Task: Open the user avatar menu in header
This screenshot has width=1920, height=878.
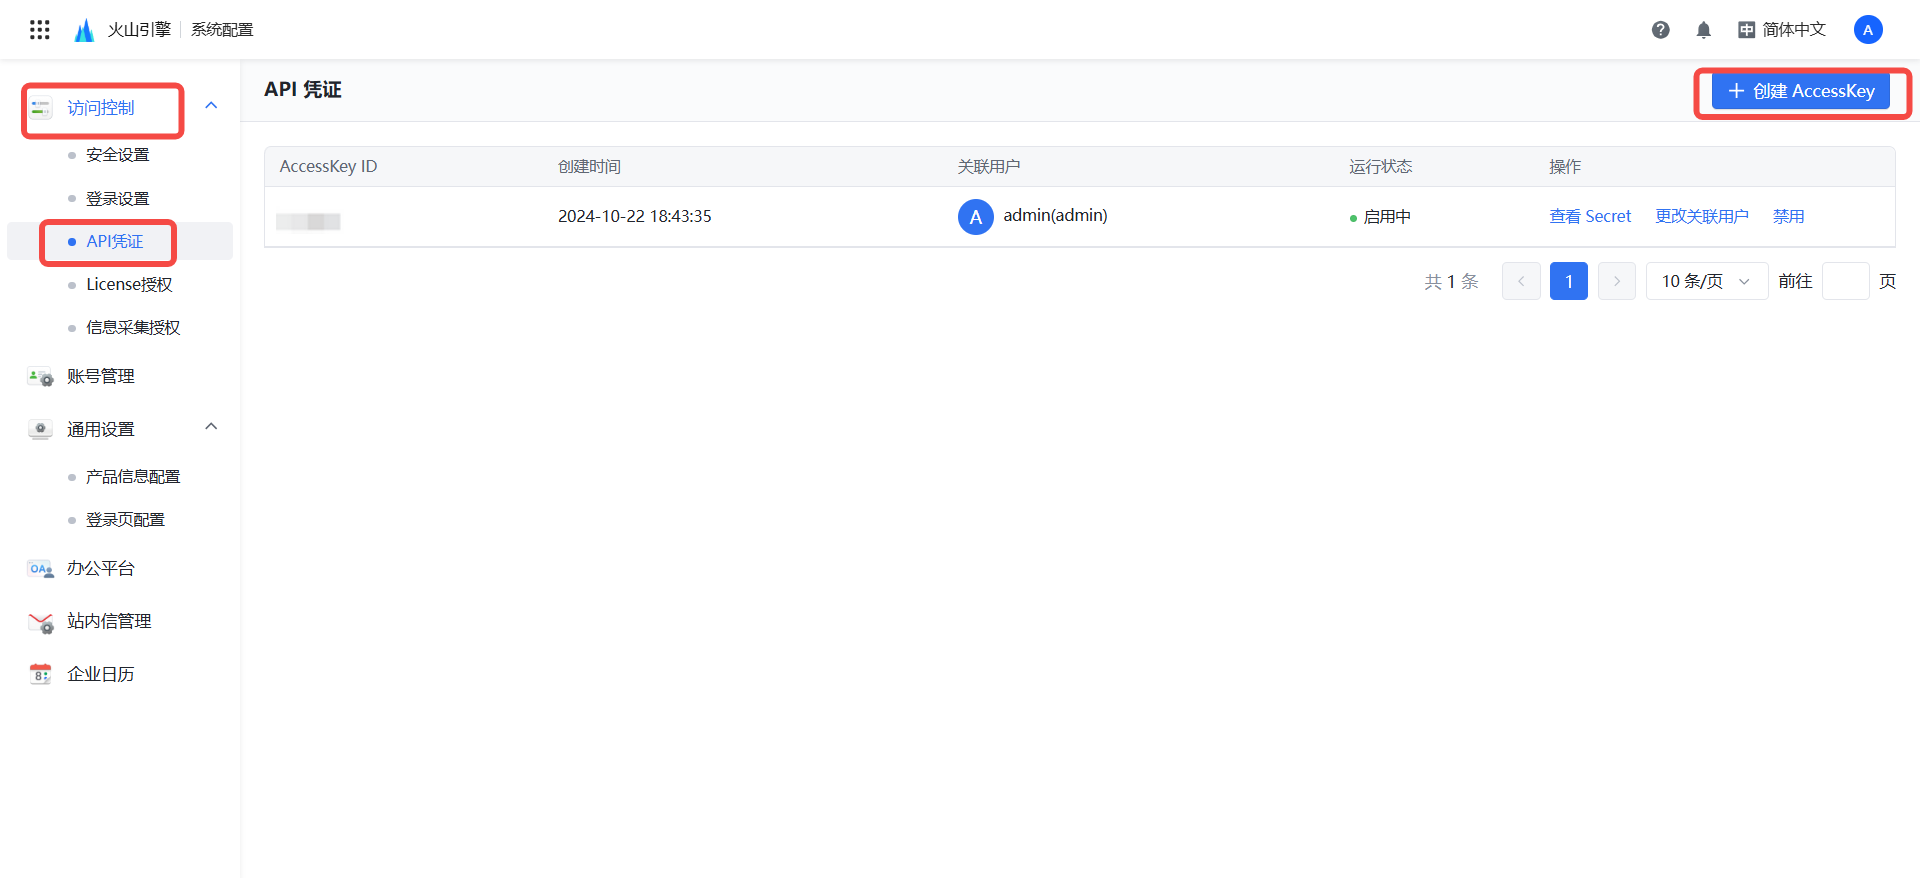Action: click(1868, 30)
